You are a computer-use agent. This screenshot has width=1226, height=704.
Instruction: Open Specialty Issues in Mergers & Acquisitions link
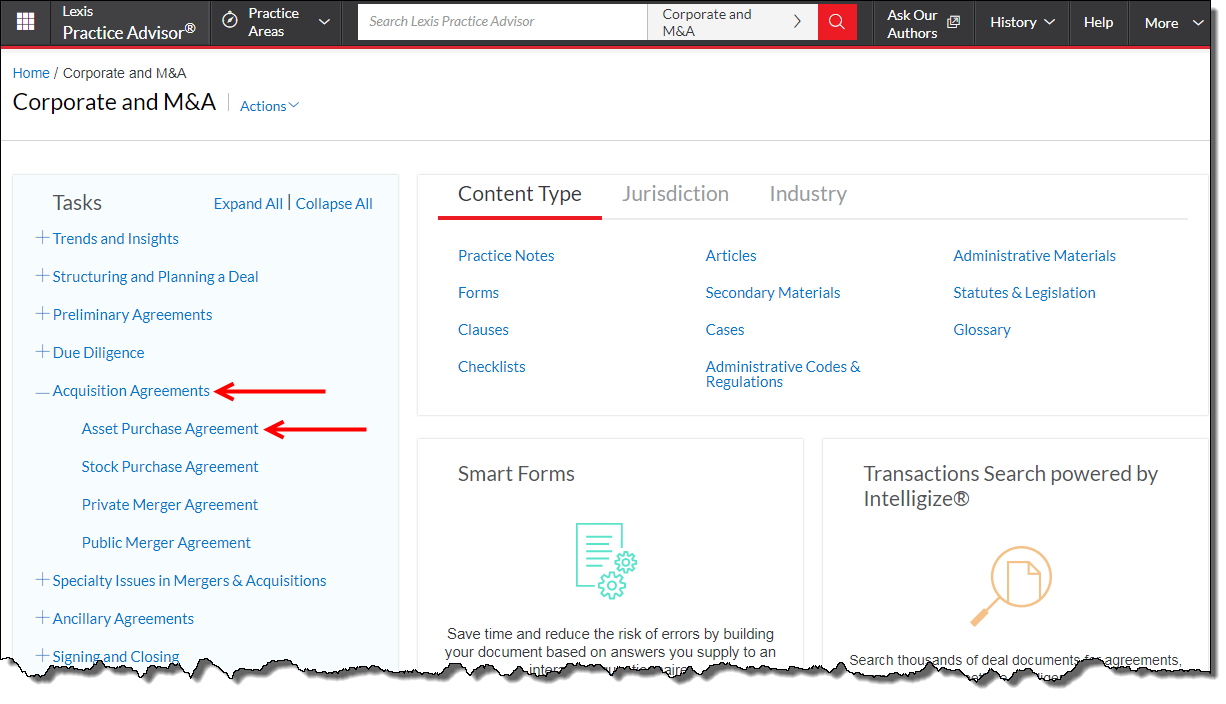[189, 581]
